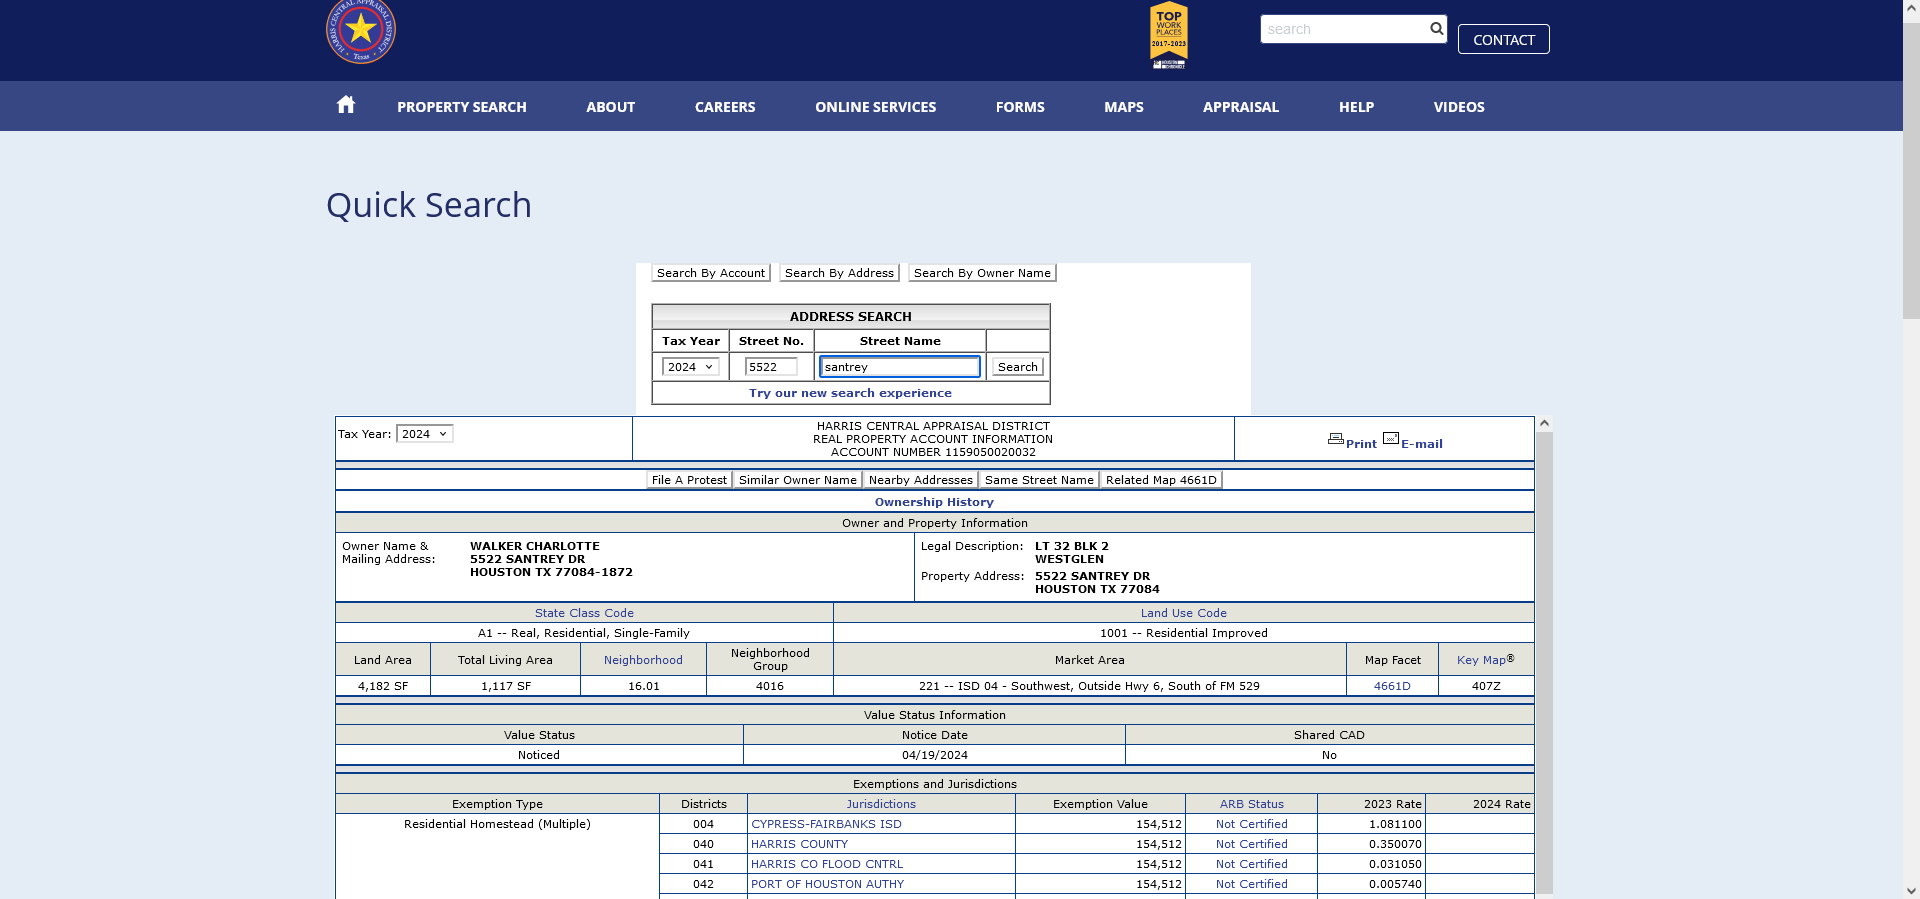Click the E-mail envelope icon
The image size is (1920, 899).
(x=1391, y=439)
